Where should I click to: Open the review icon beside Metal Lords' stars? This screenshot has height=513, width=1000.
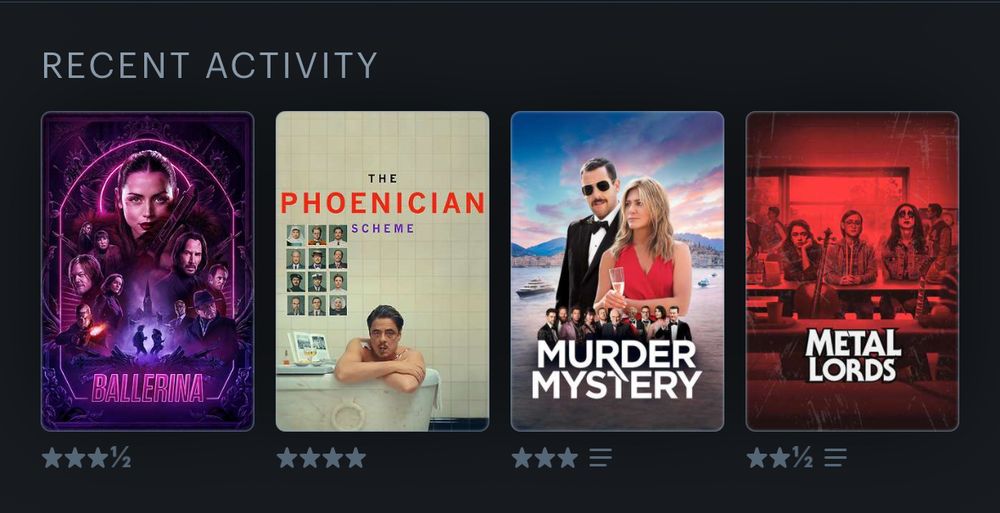(x=835, y=457)
